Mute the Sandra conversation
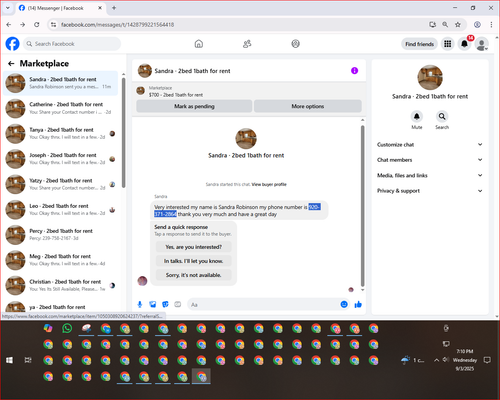Screen dimensions: 500x400 [x=417, y=116]
